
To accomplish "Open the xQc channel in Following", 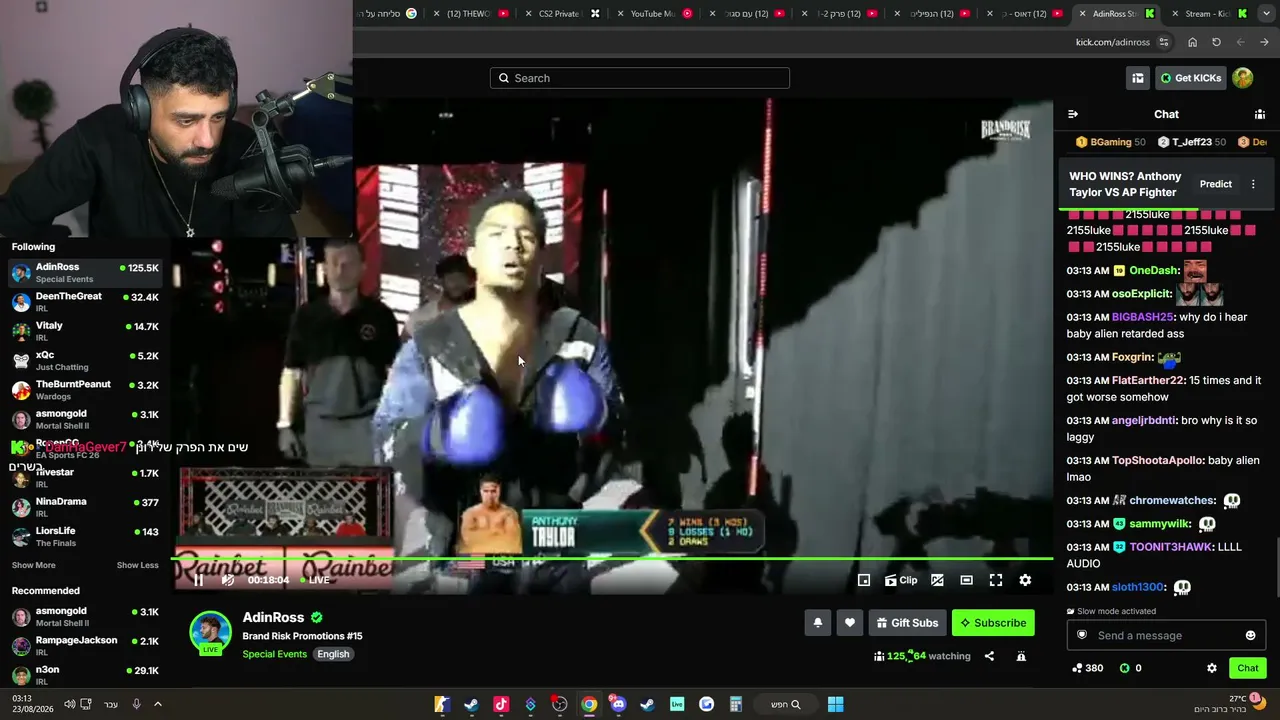I will (86, 360).
